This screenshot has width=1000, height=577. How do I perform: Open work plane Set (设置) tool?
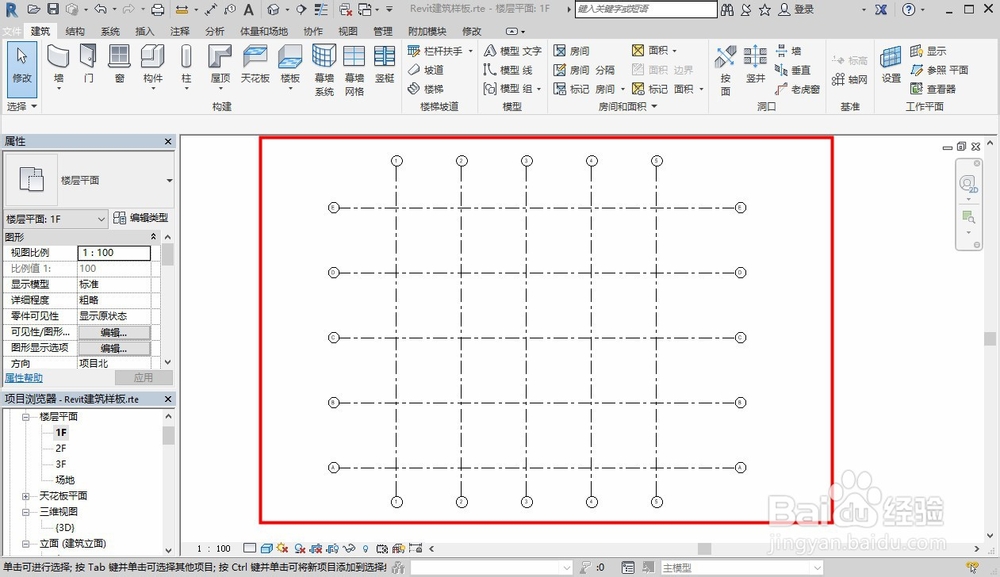pyautogui.click(x=891, y=64)
